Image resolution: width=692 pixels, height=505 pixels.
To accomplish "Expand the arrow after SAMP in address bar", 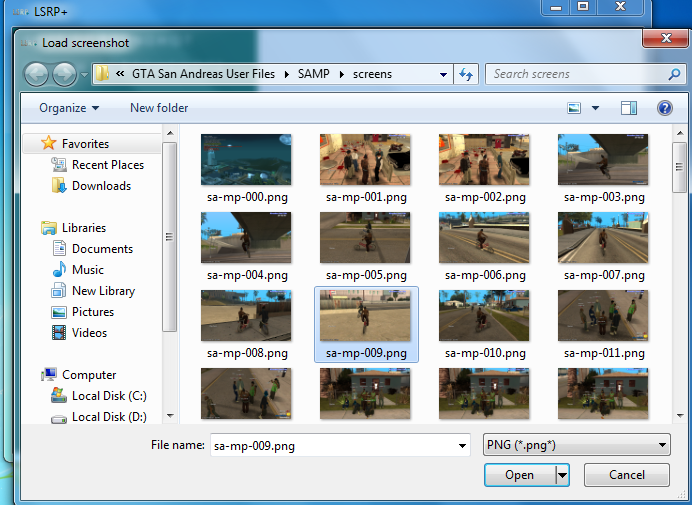I will [342, 74].
